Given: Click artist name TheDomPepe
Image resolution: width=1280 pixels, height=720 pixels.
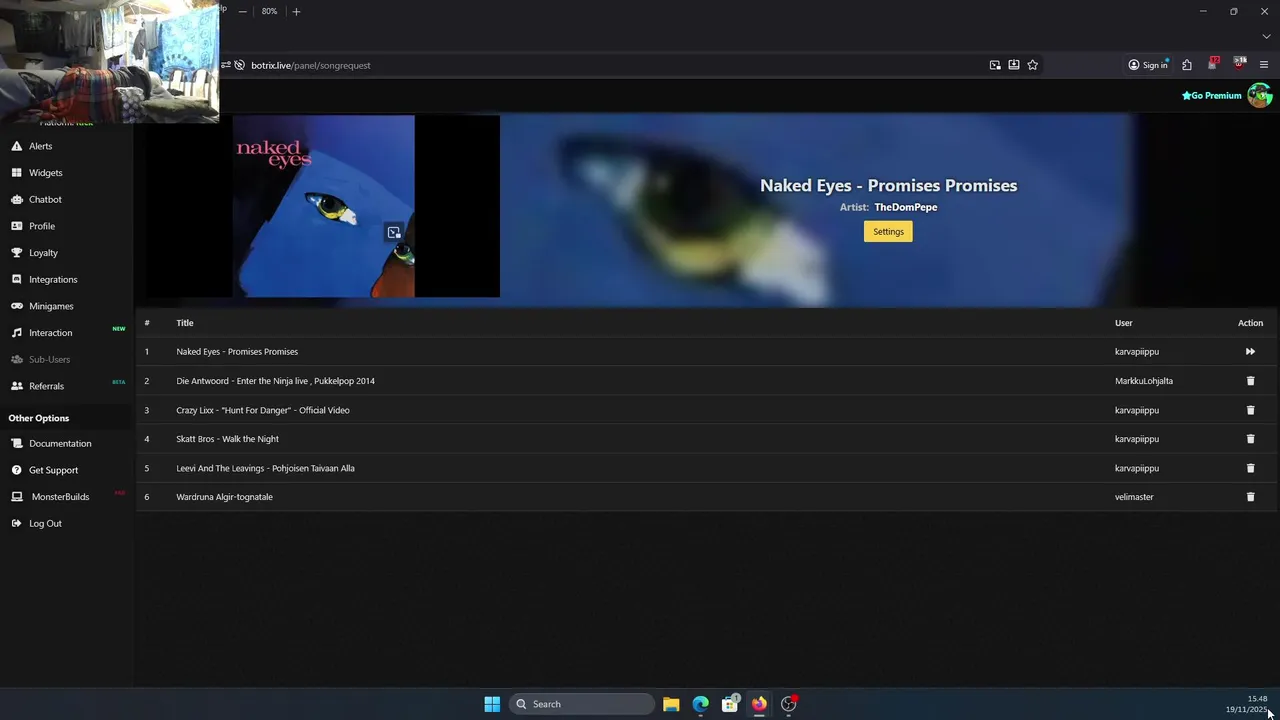Looking at the screenshot, I should click(x=906, y=207).
